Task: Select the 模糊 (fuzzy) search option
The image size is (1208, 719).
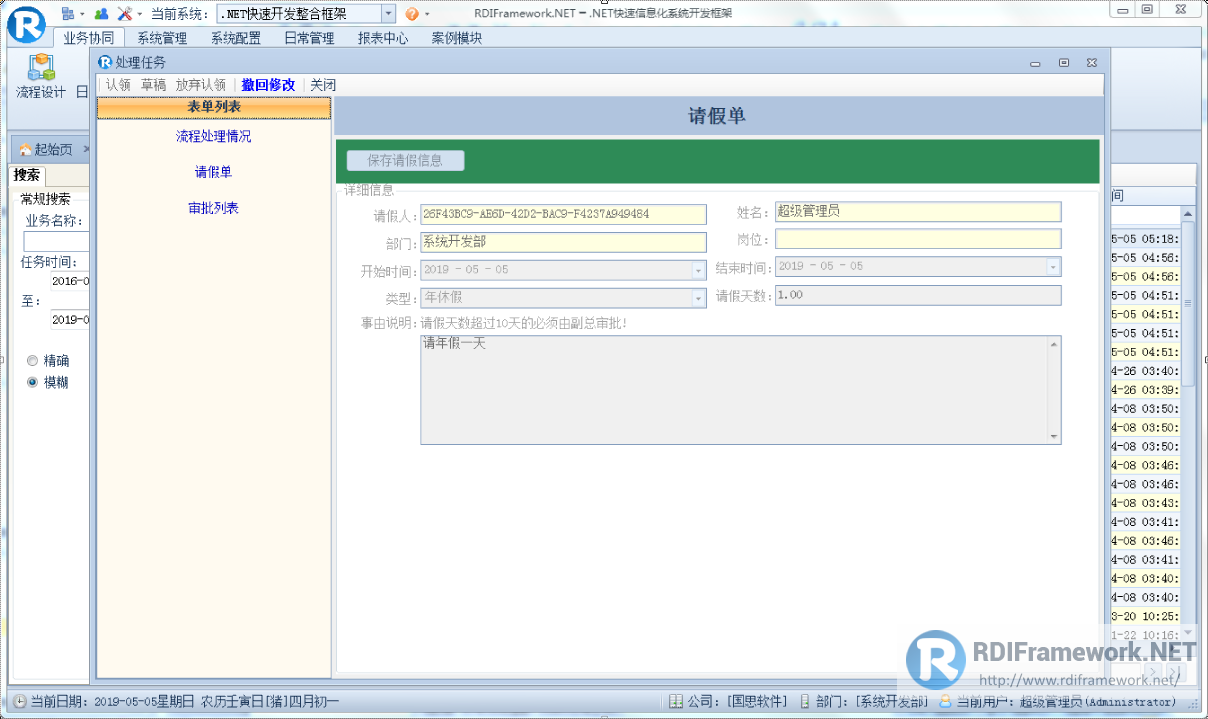Action: (x=32, y=381)
